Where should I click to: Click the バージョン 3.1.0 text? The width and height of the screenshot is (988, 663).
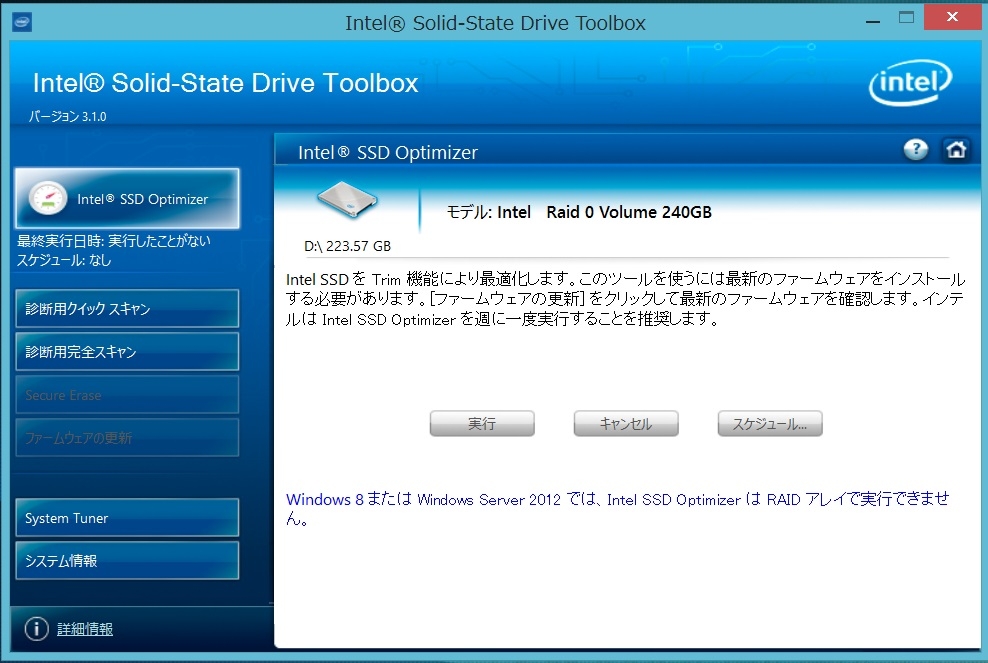[x=67, y=116]
